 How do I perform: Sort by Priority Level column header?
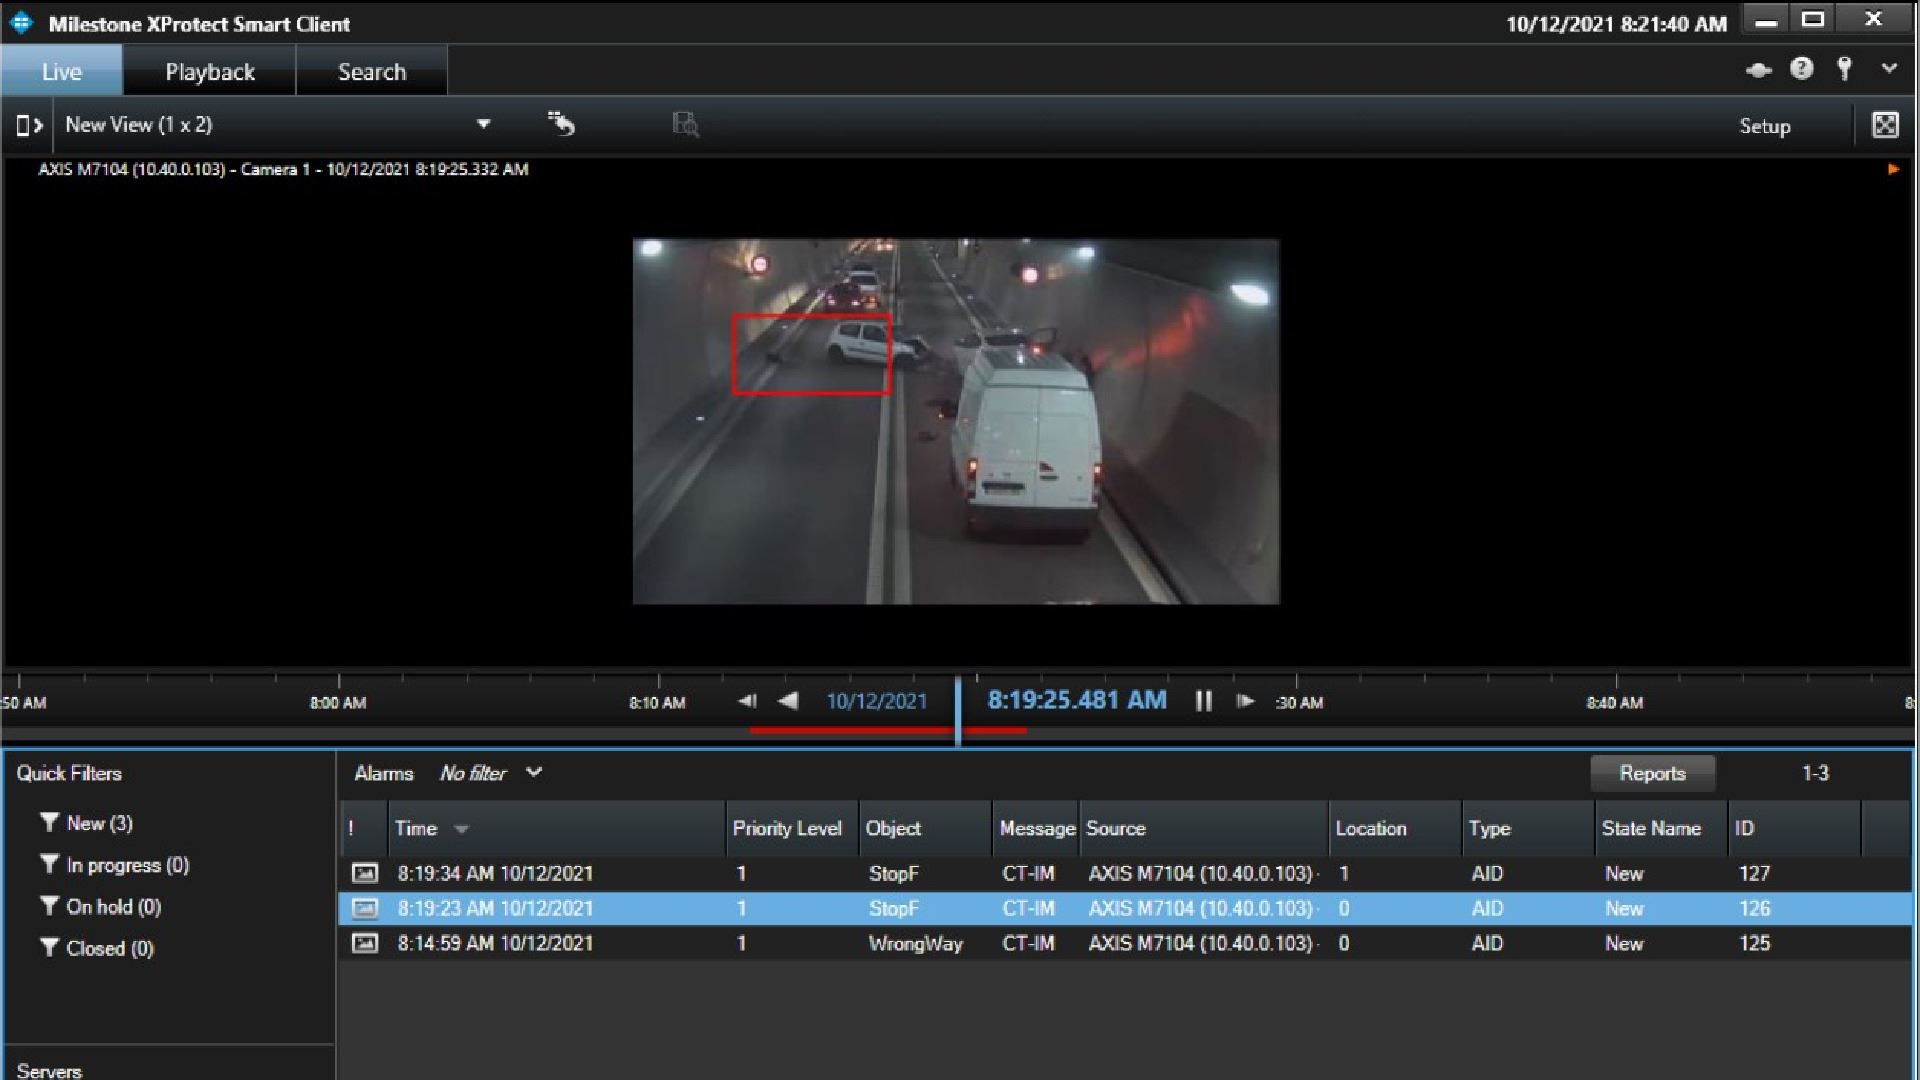[x=792, y=828]
